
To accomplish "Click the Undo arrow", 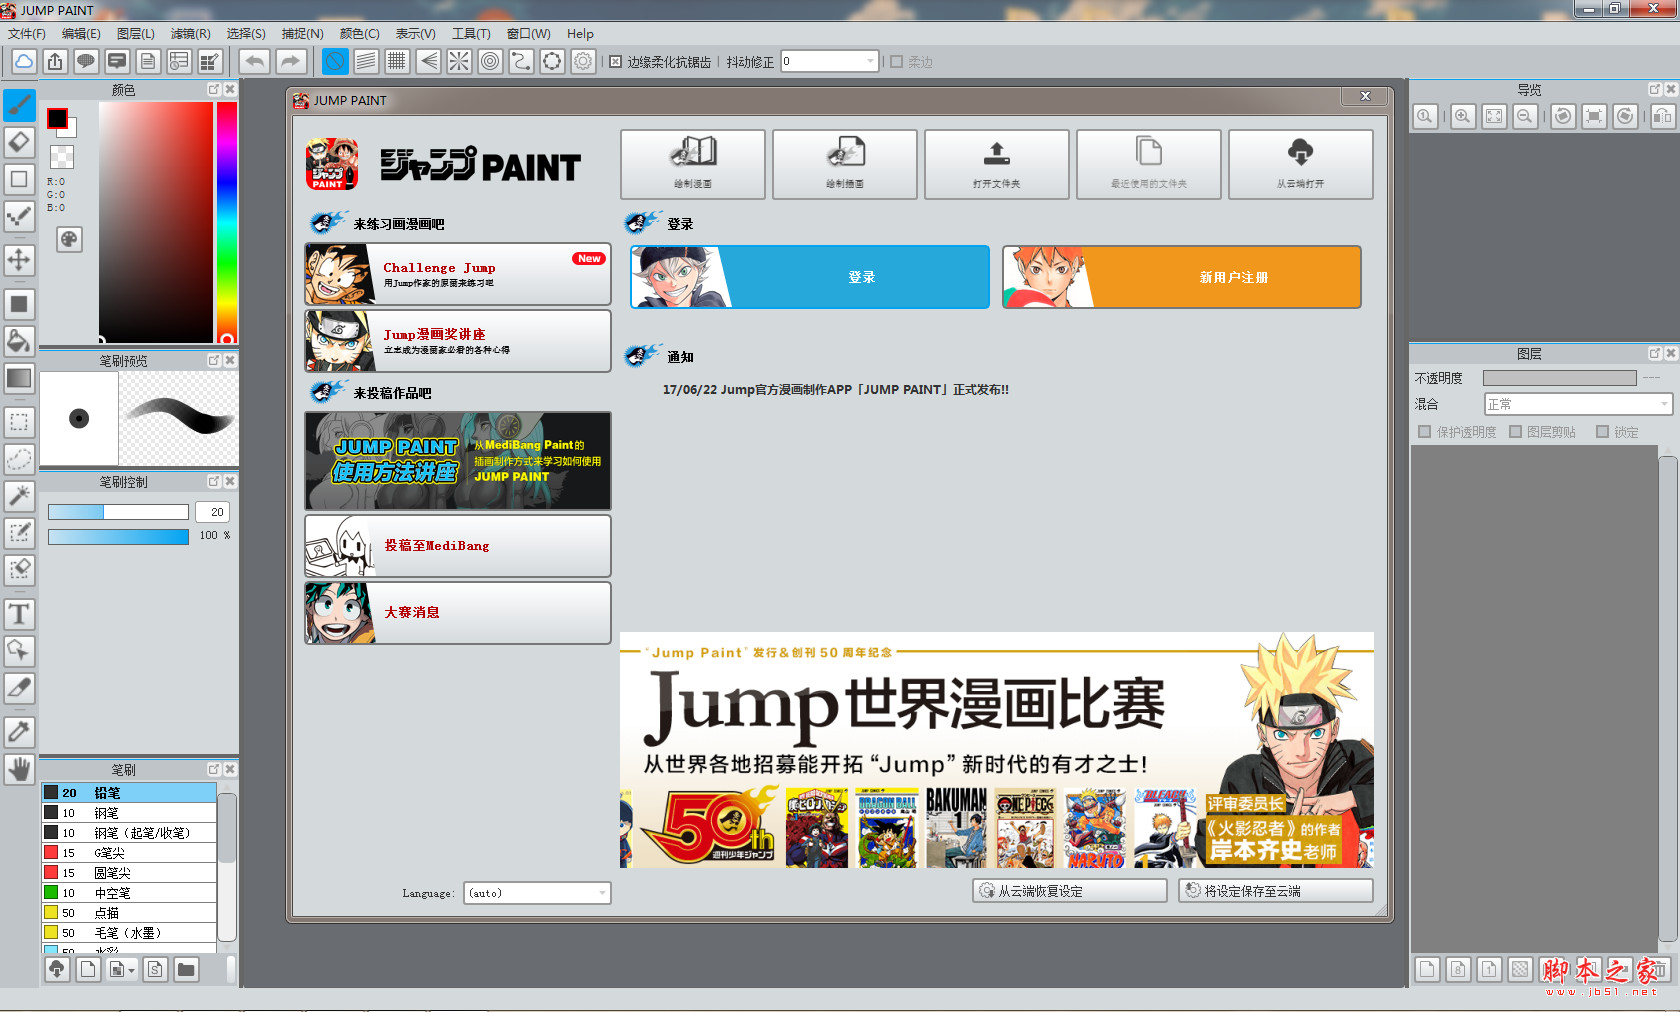I will click(x=255, y=62).
